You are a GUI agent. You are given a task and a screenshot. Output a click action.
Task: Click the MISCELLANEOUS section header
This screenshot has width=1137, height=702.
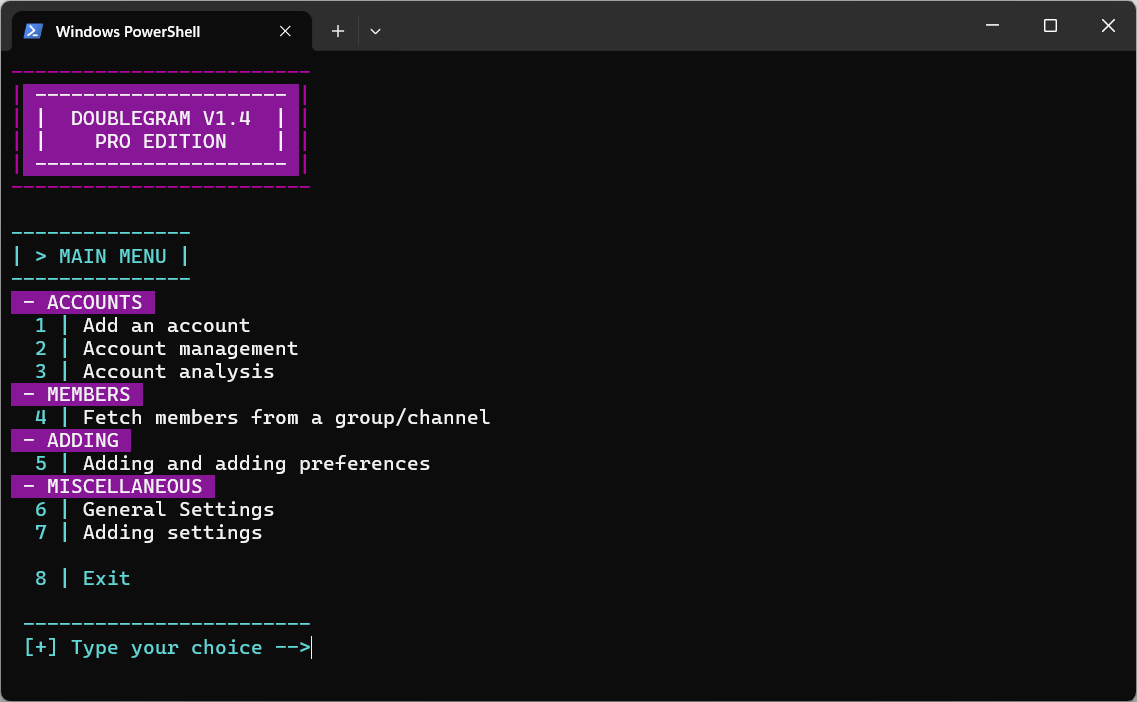124,486
